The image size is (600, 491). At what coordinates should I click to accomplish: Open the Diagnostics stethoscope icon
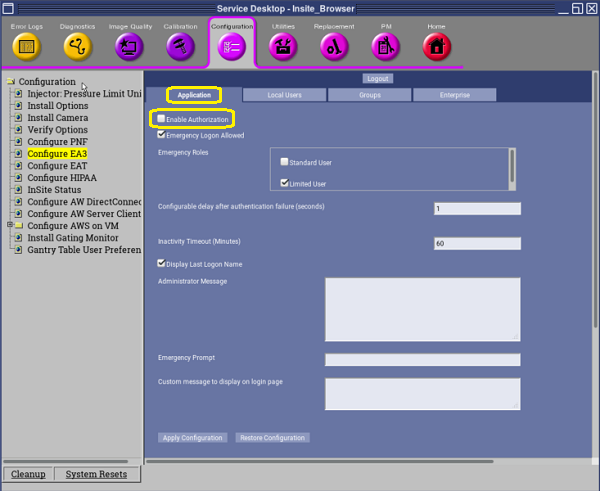(x=77, y=46)
